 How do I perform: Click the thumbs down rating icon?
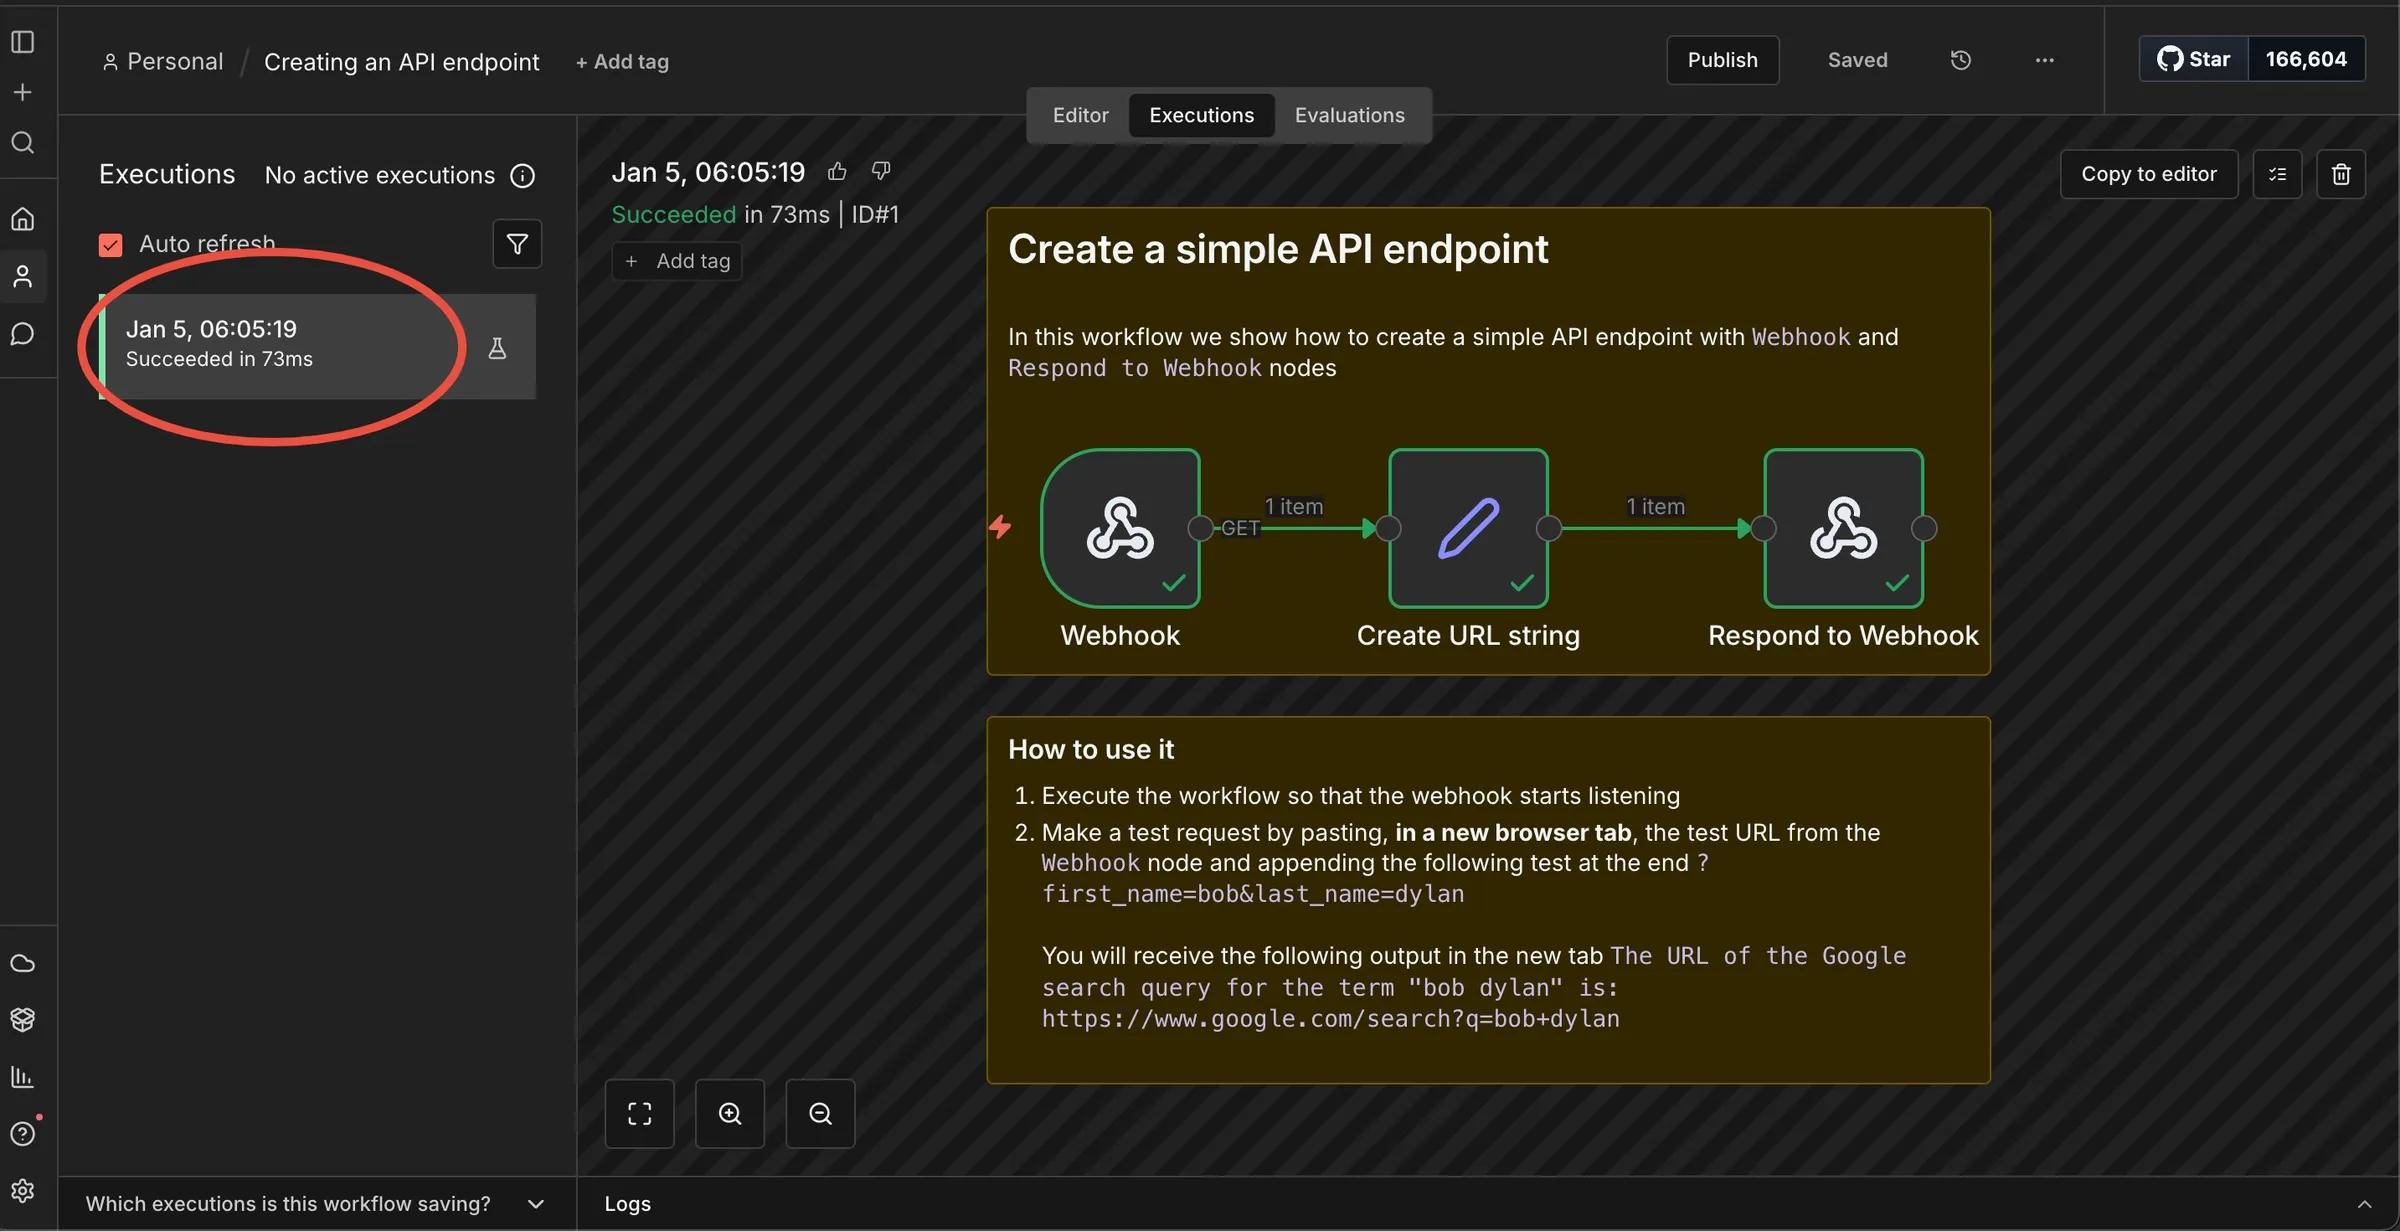[881, 172]
